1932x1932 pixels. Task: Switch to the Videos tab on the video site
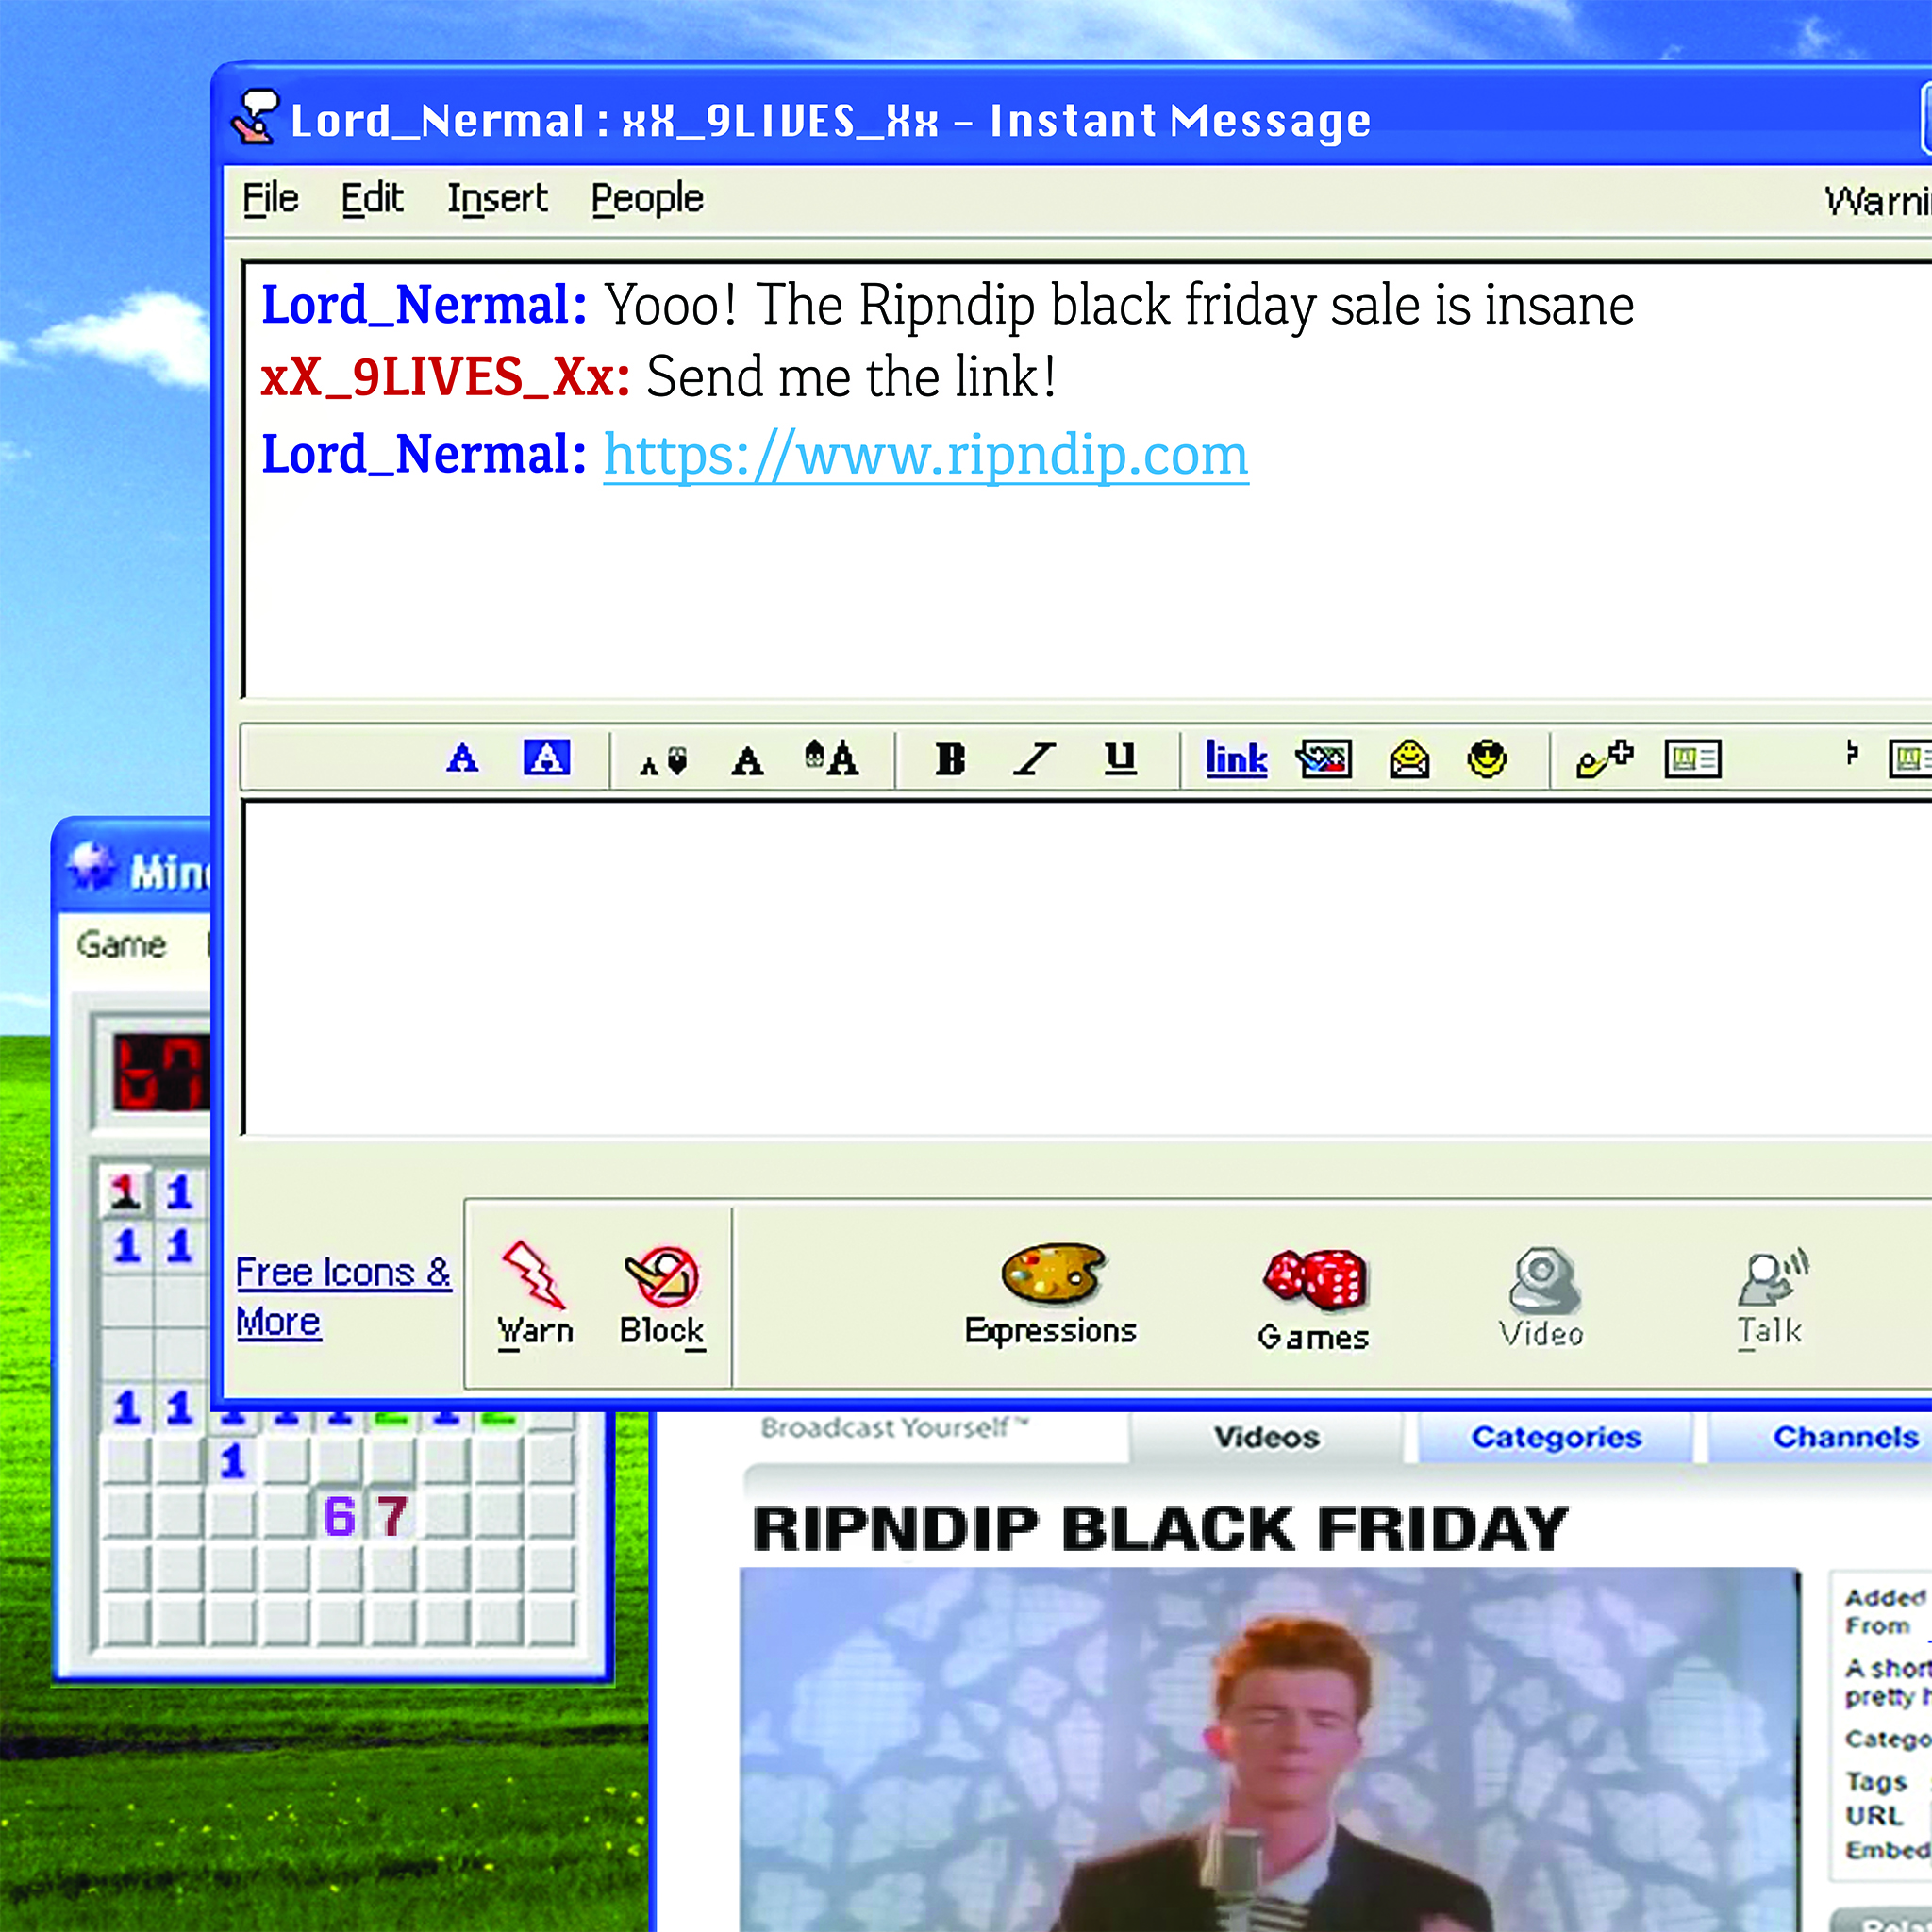(x=1266, y=1437)
